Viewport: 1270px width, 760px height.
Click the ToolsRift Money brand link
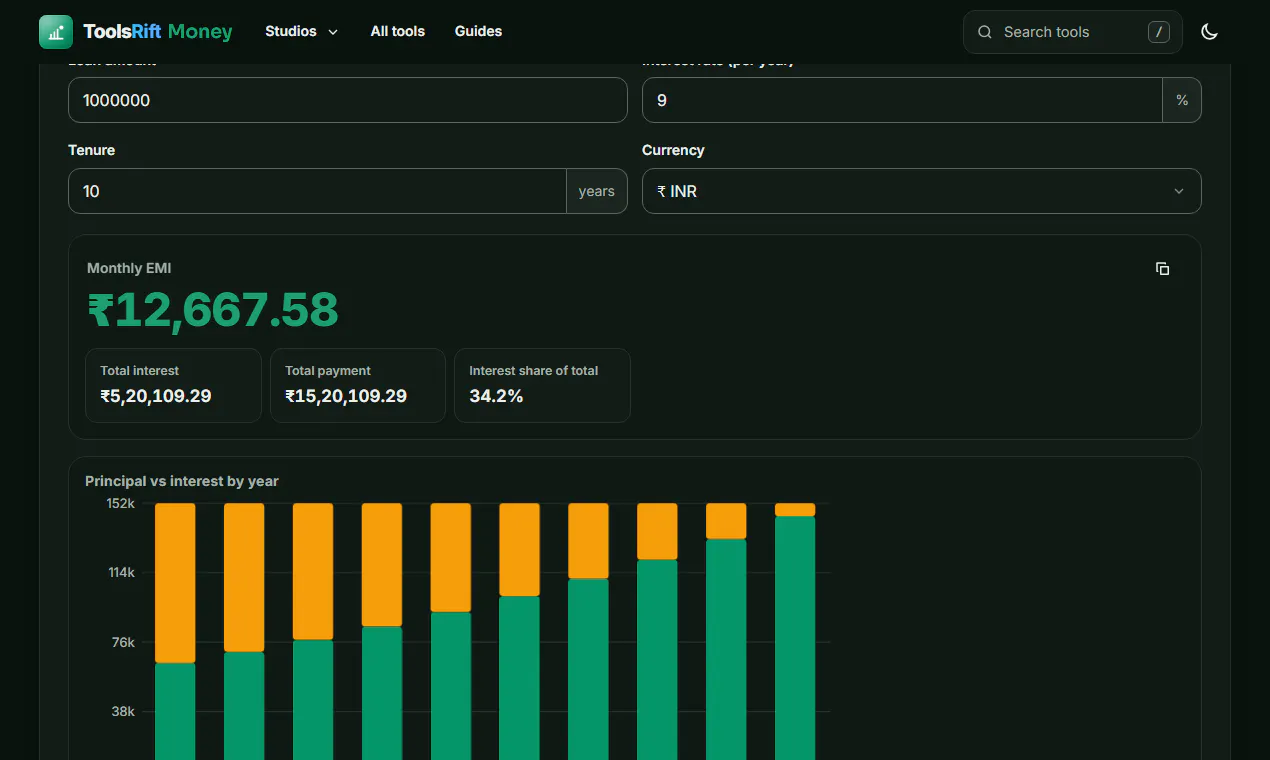coord(136,32)
